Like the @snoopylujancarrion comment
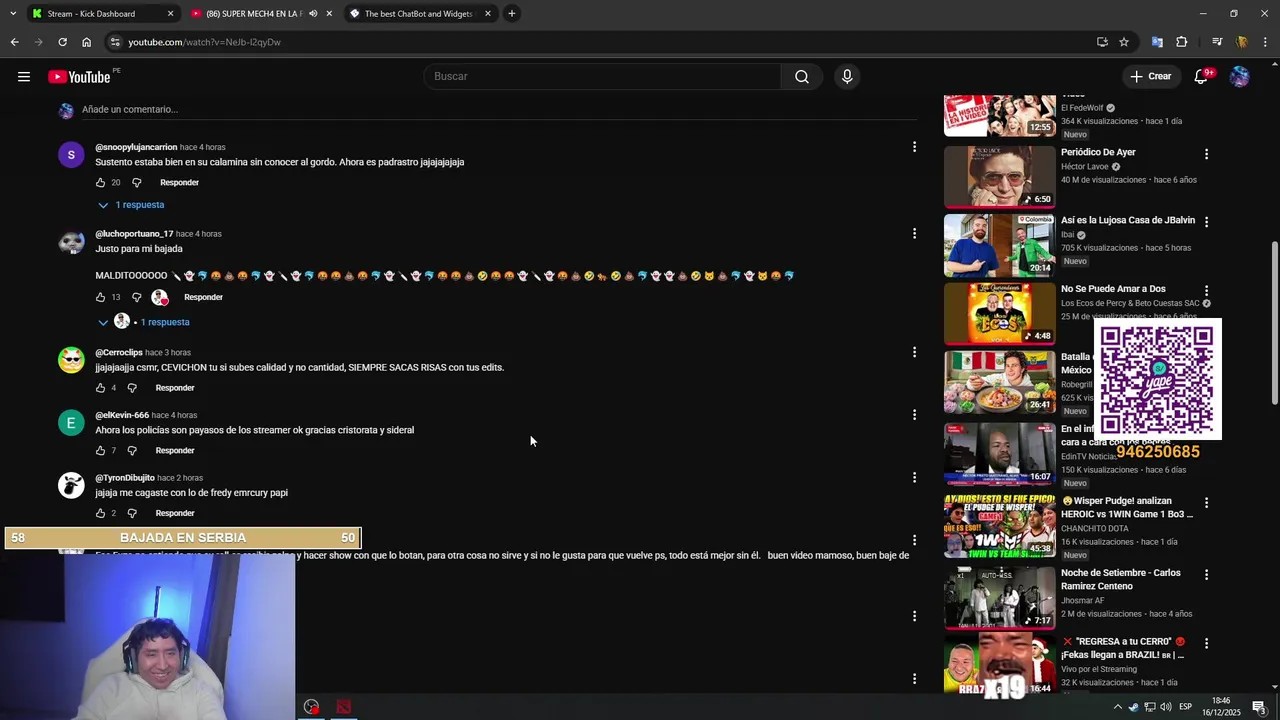1280x720 pixels. tap(100, 183)
